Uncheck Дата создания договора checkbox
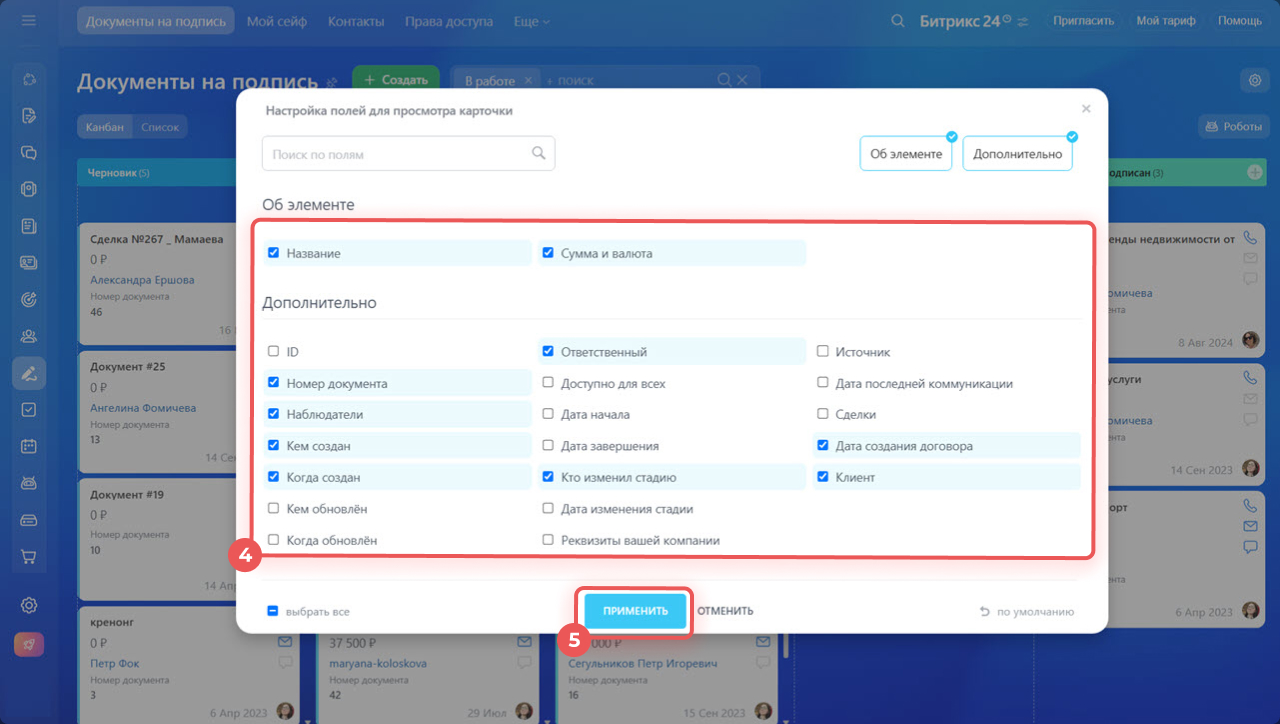This screenshot has width=1280, height=724. pos(823,446)
